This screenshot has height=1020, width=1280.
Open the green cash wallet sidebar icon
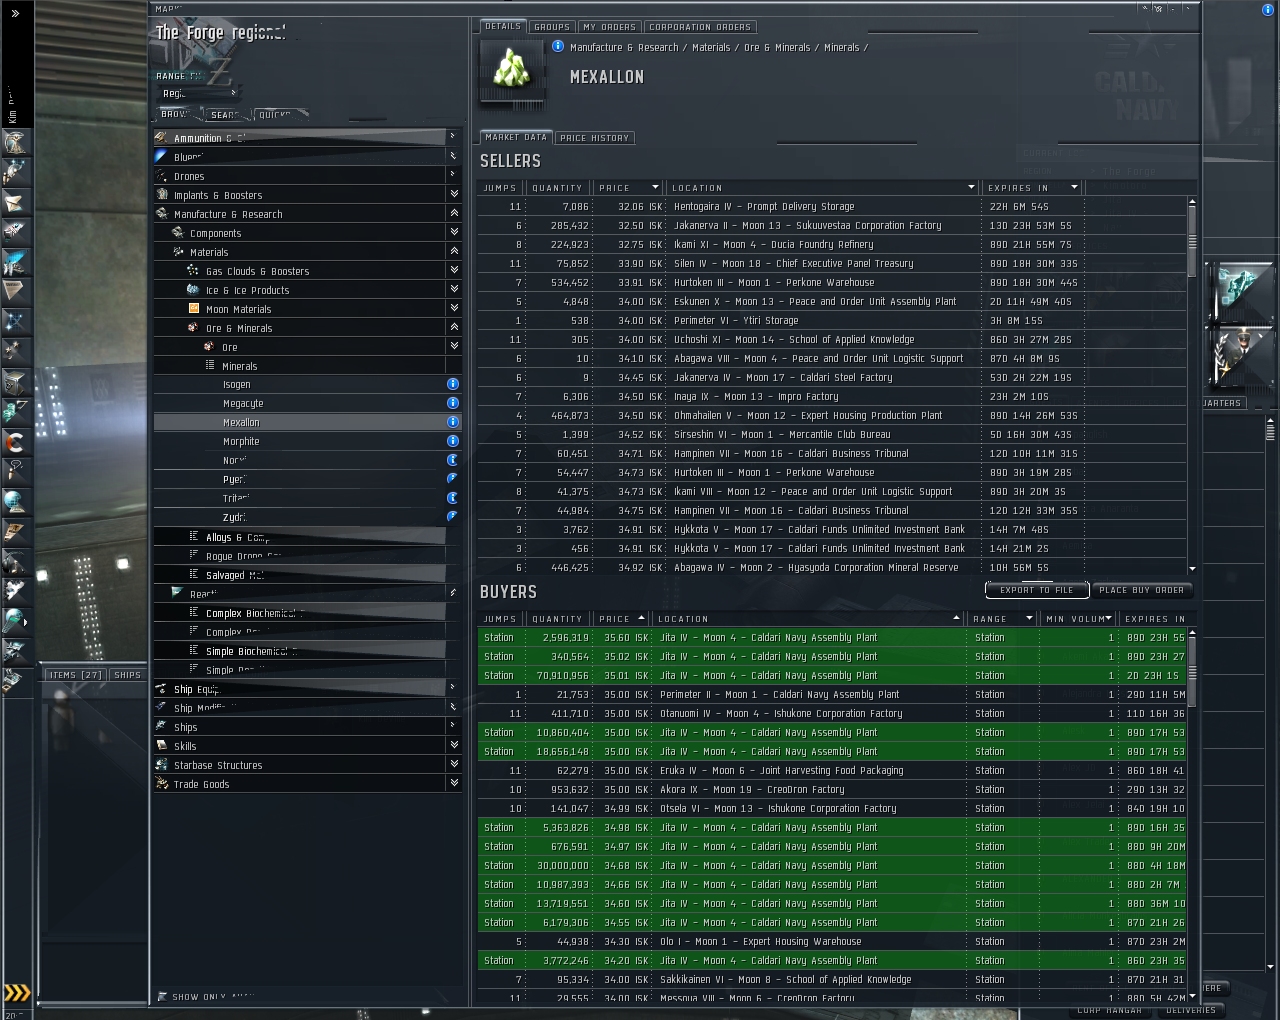coord(14,411)
